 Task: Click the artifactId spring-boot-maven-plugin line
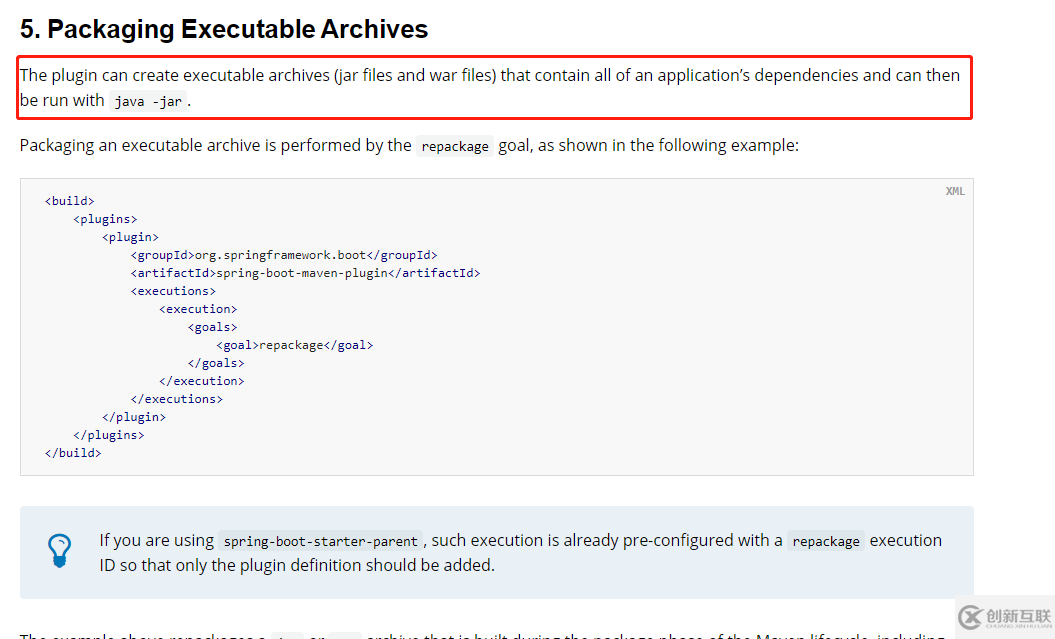305,273
